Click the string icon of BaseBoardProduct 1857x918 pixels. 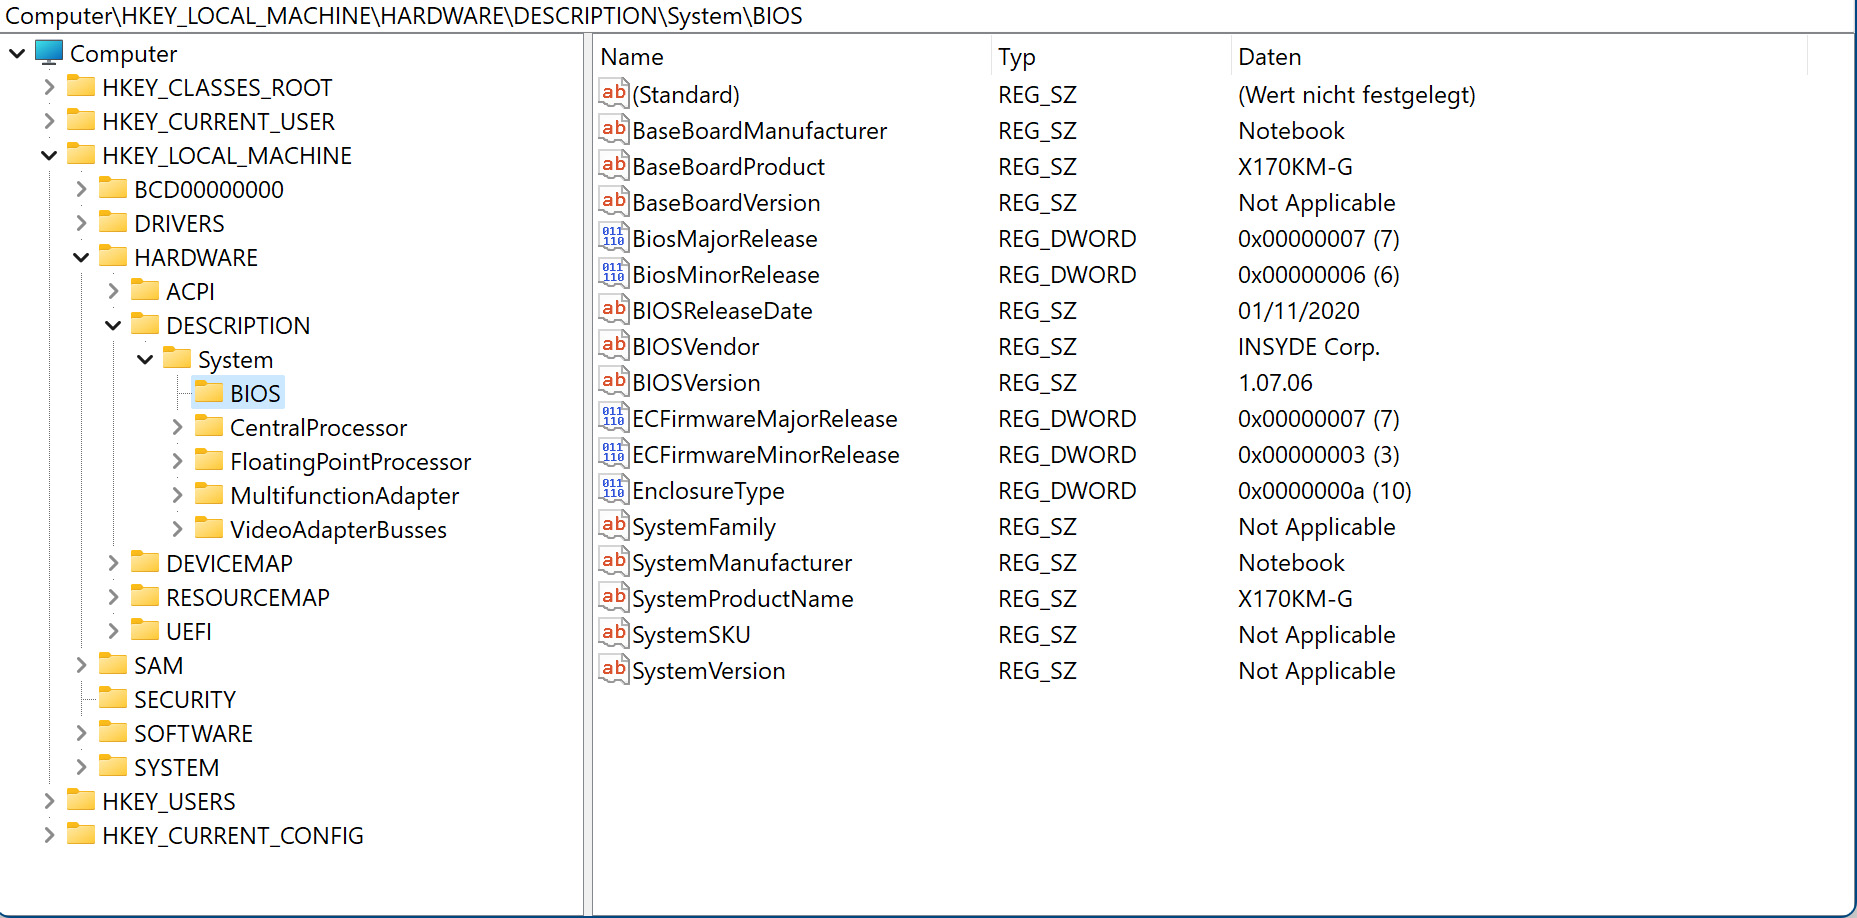click(613, 166)
